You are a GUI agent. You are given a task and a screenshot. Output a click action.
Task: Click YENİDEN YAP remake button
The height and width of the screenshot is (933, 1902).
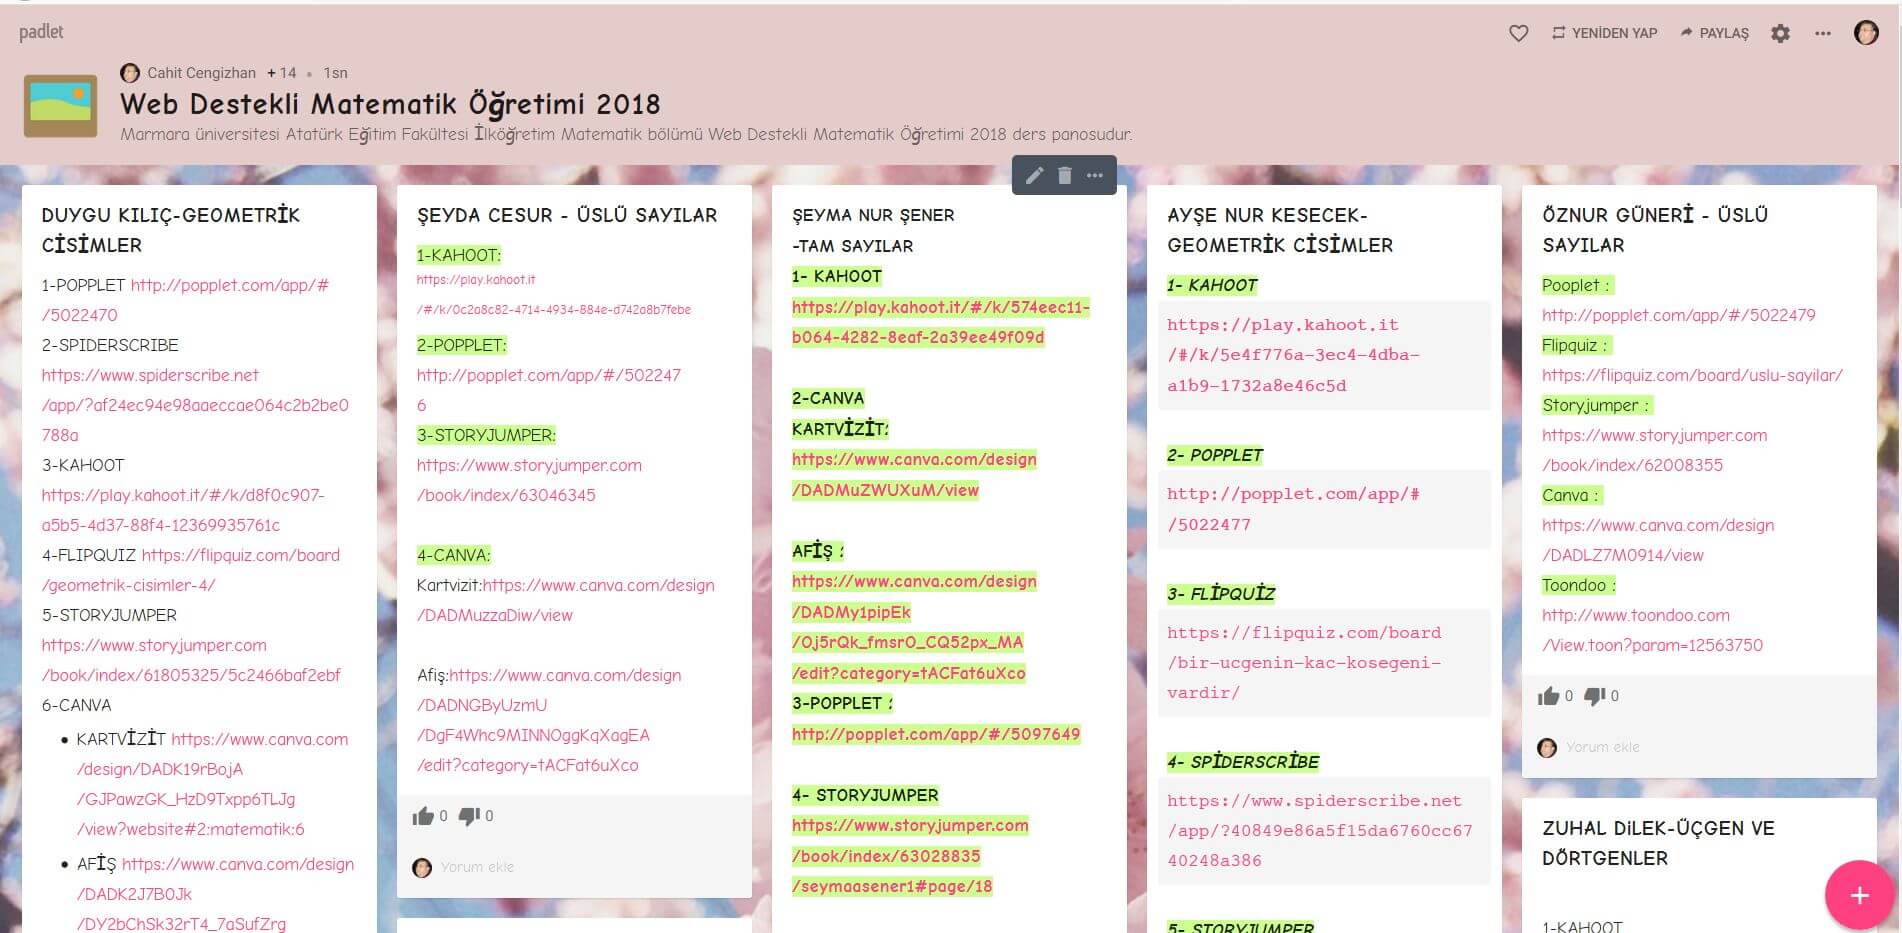tap(1604, 33)
